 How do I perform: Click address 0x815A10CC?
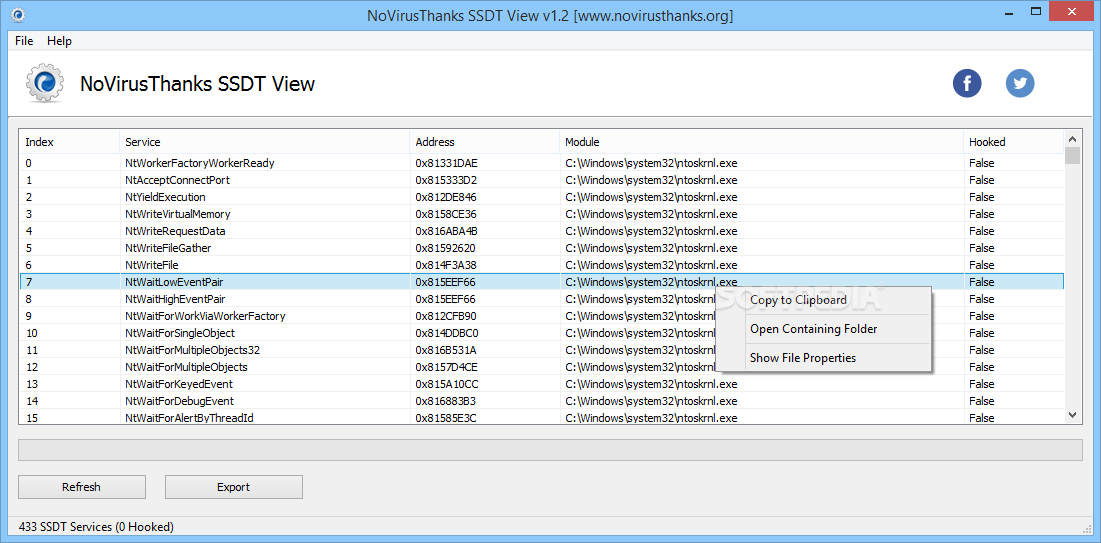(447, 384)
